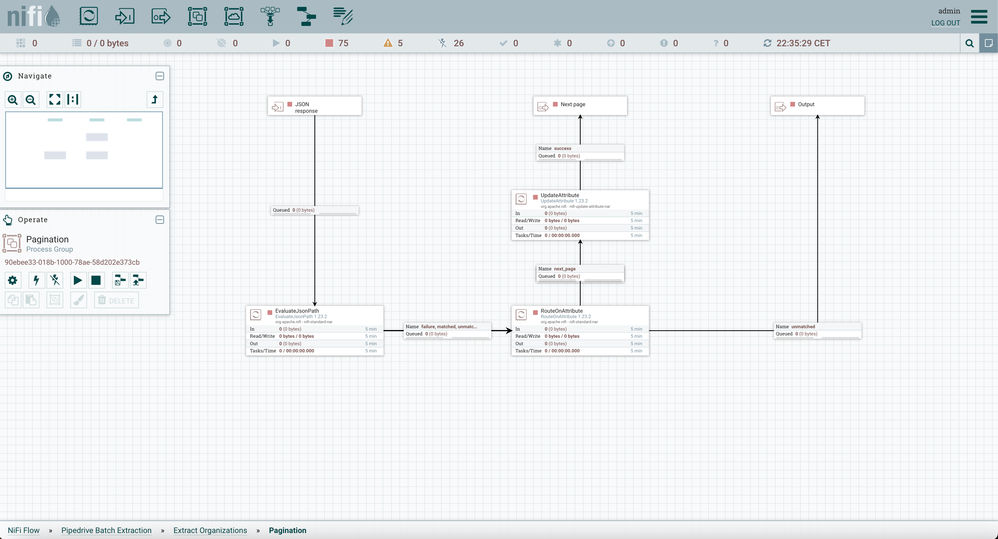The width and height of the screenshot is (998, 539).
Task: Select the Template toolbar icon
Action: 306,16
